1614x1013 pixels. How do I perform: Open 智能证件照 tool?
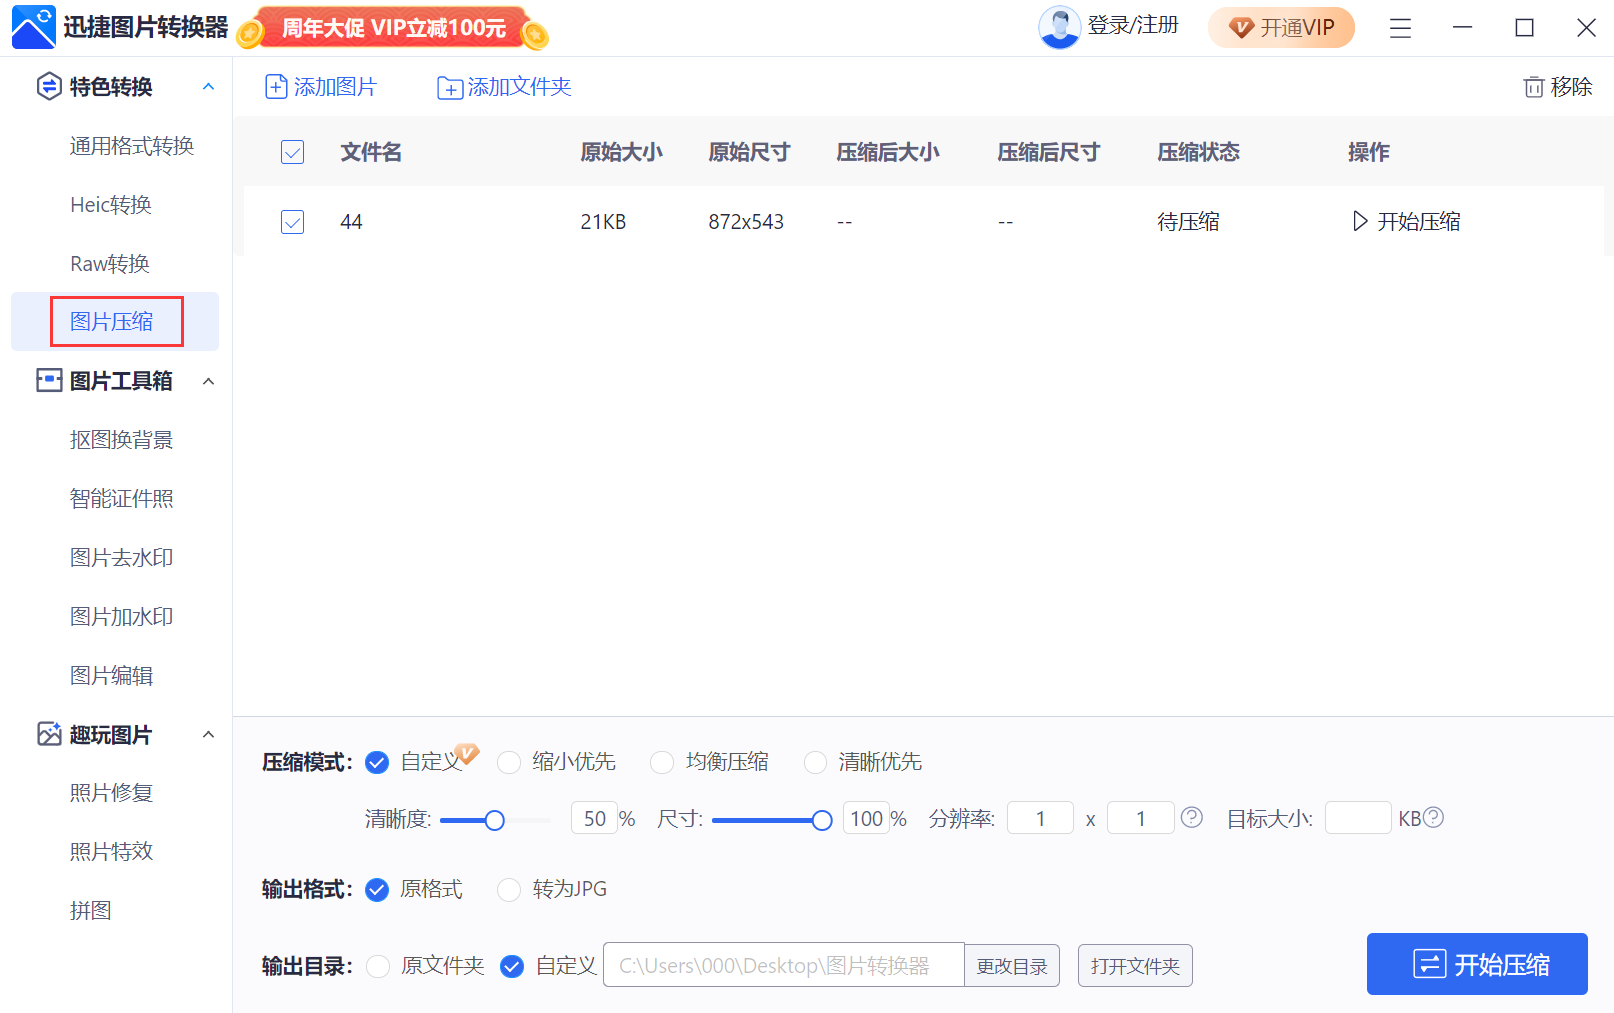[121, 499]
